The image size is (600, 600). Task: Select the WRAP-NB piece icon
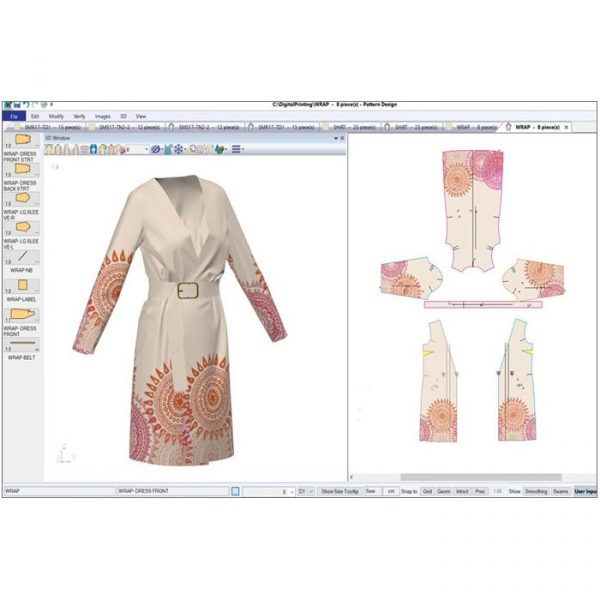22,256
